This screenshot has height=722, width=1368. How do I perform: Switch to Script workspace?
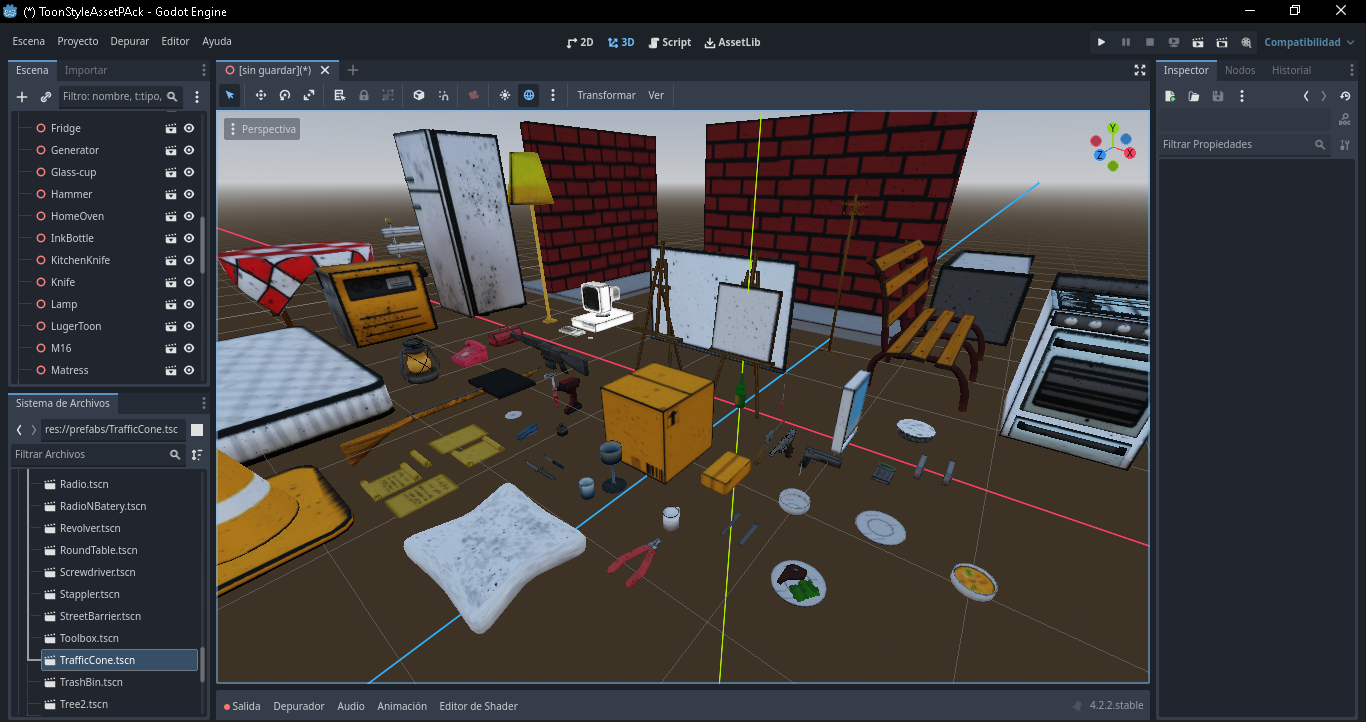(669, 42)
